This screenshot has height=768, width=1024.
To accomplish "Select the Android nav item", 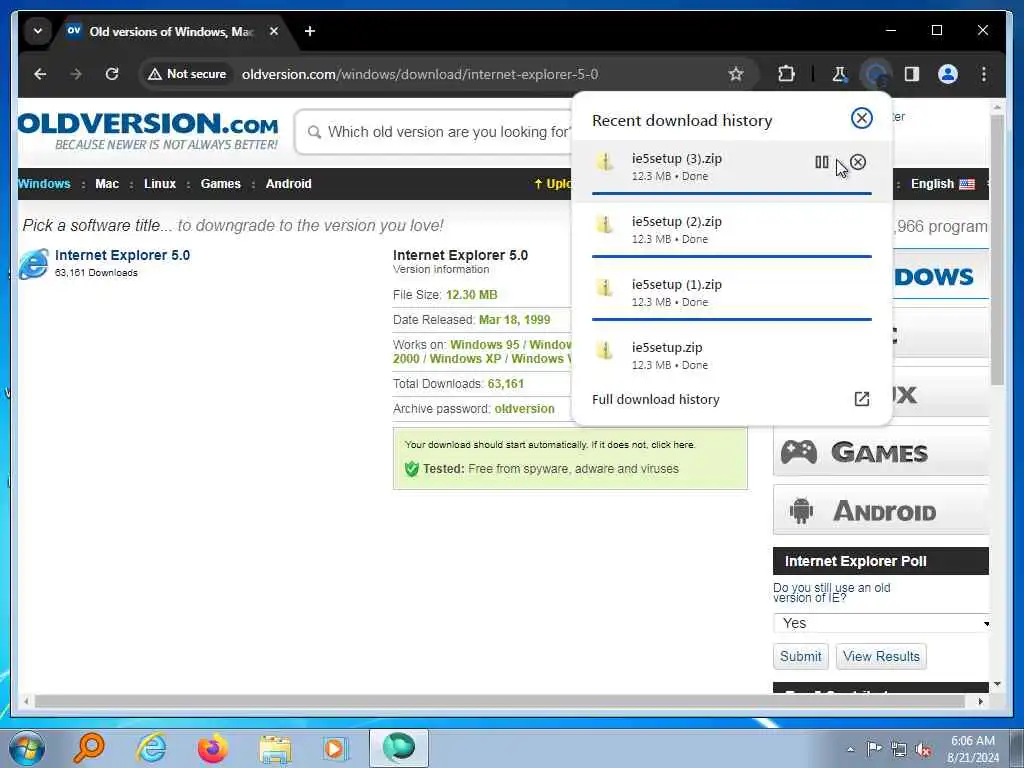I will coord(288,184).
